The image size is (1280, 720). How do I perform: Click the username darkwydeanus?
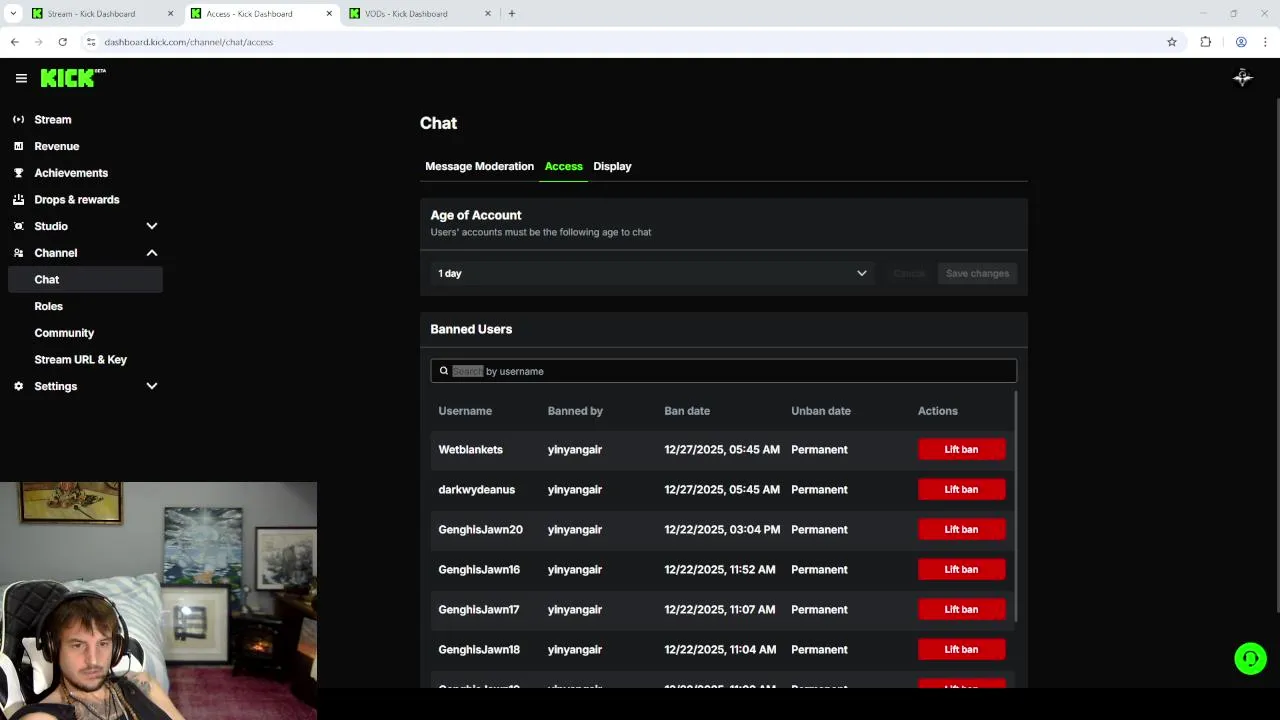coord(476,490)
